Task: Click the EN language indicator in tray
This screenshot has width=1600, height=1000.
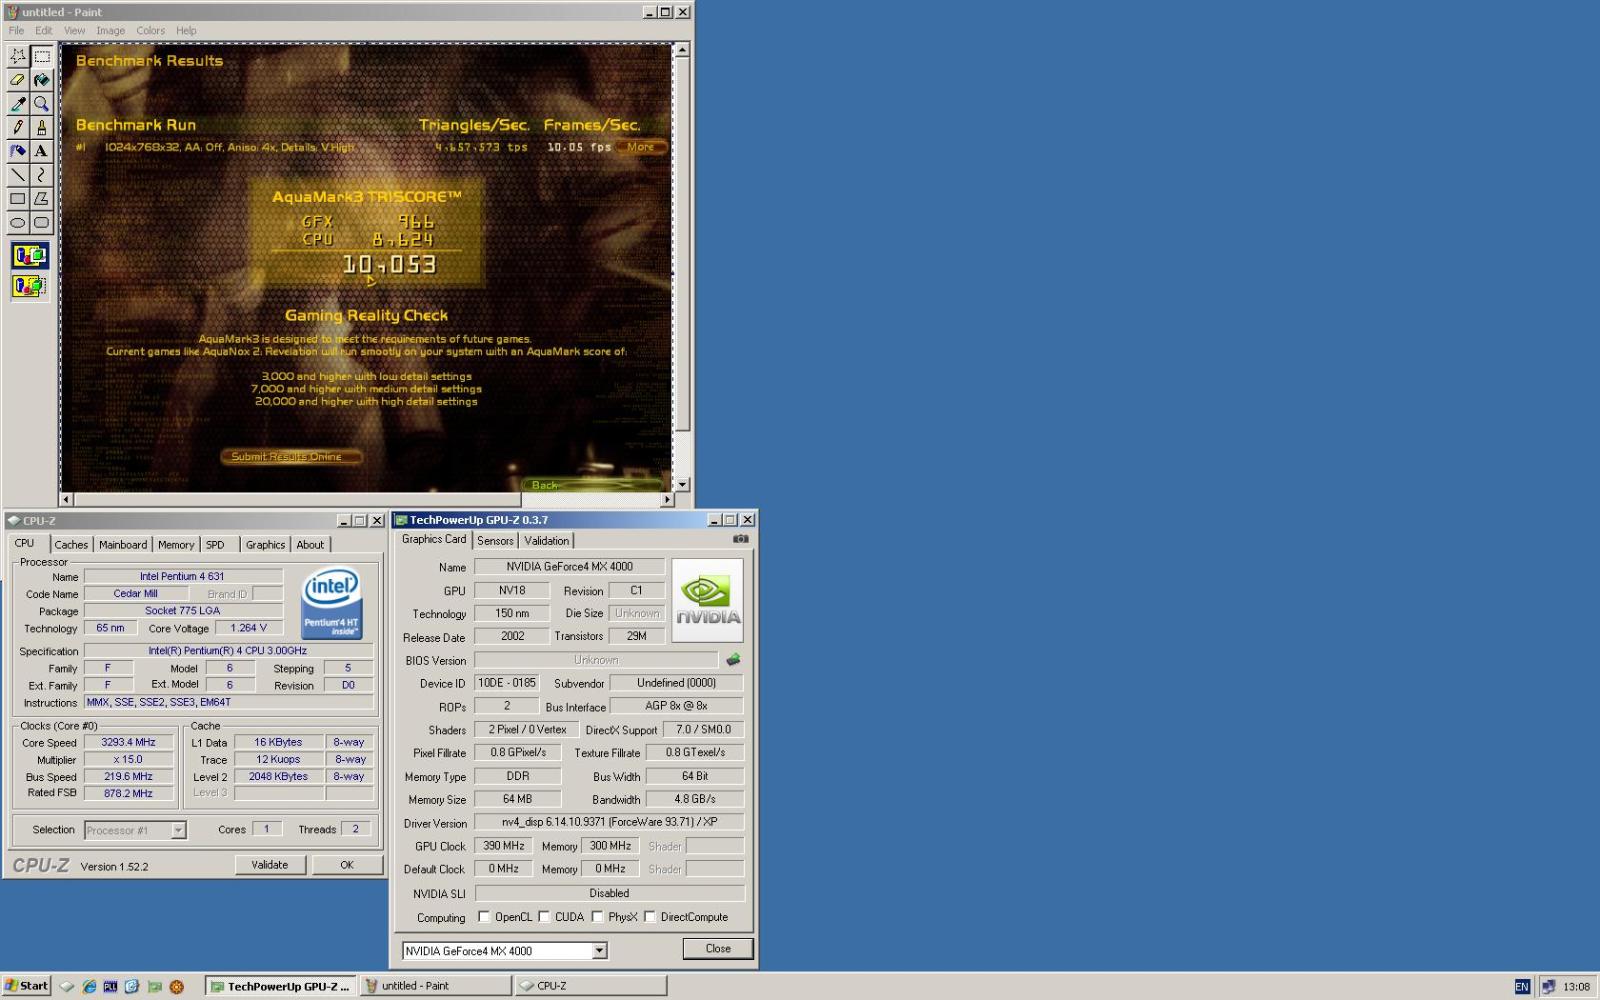Action: point(1521,986)
